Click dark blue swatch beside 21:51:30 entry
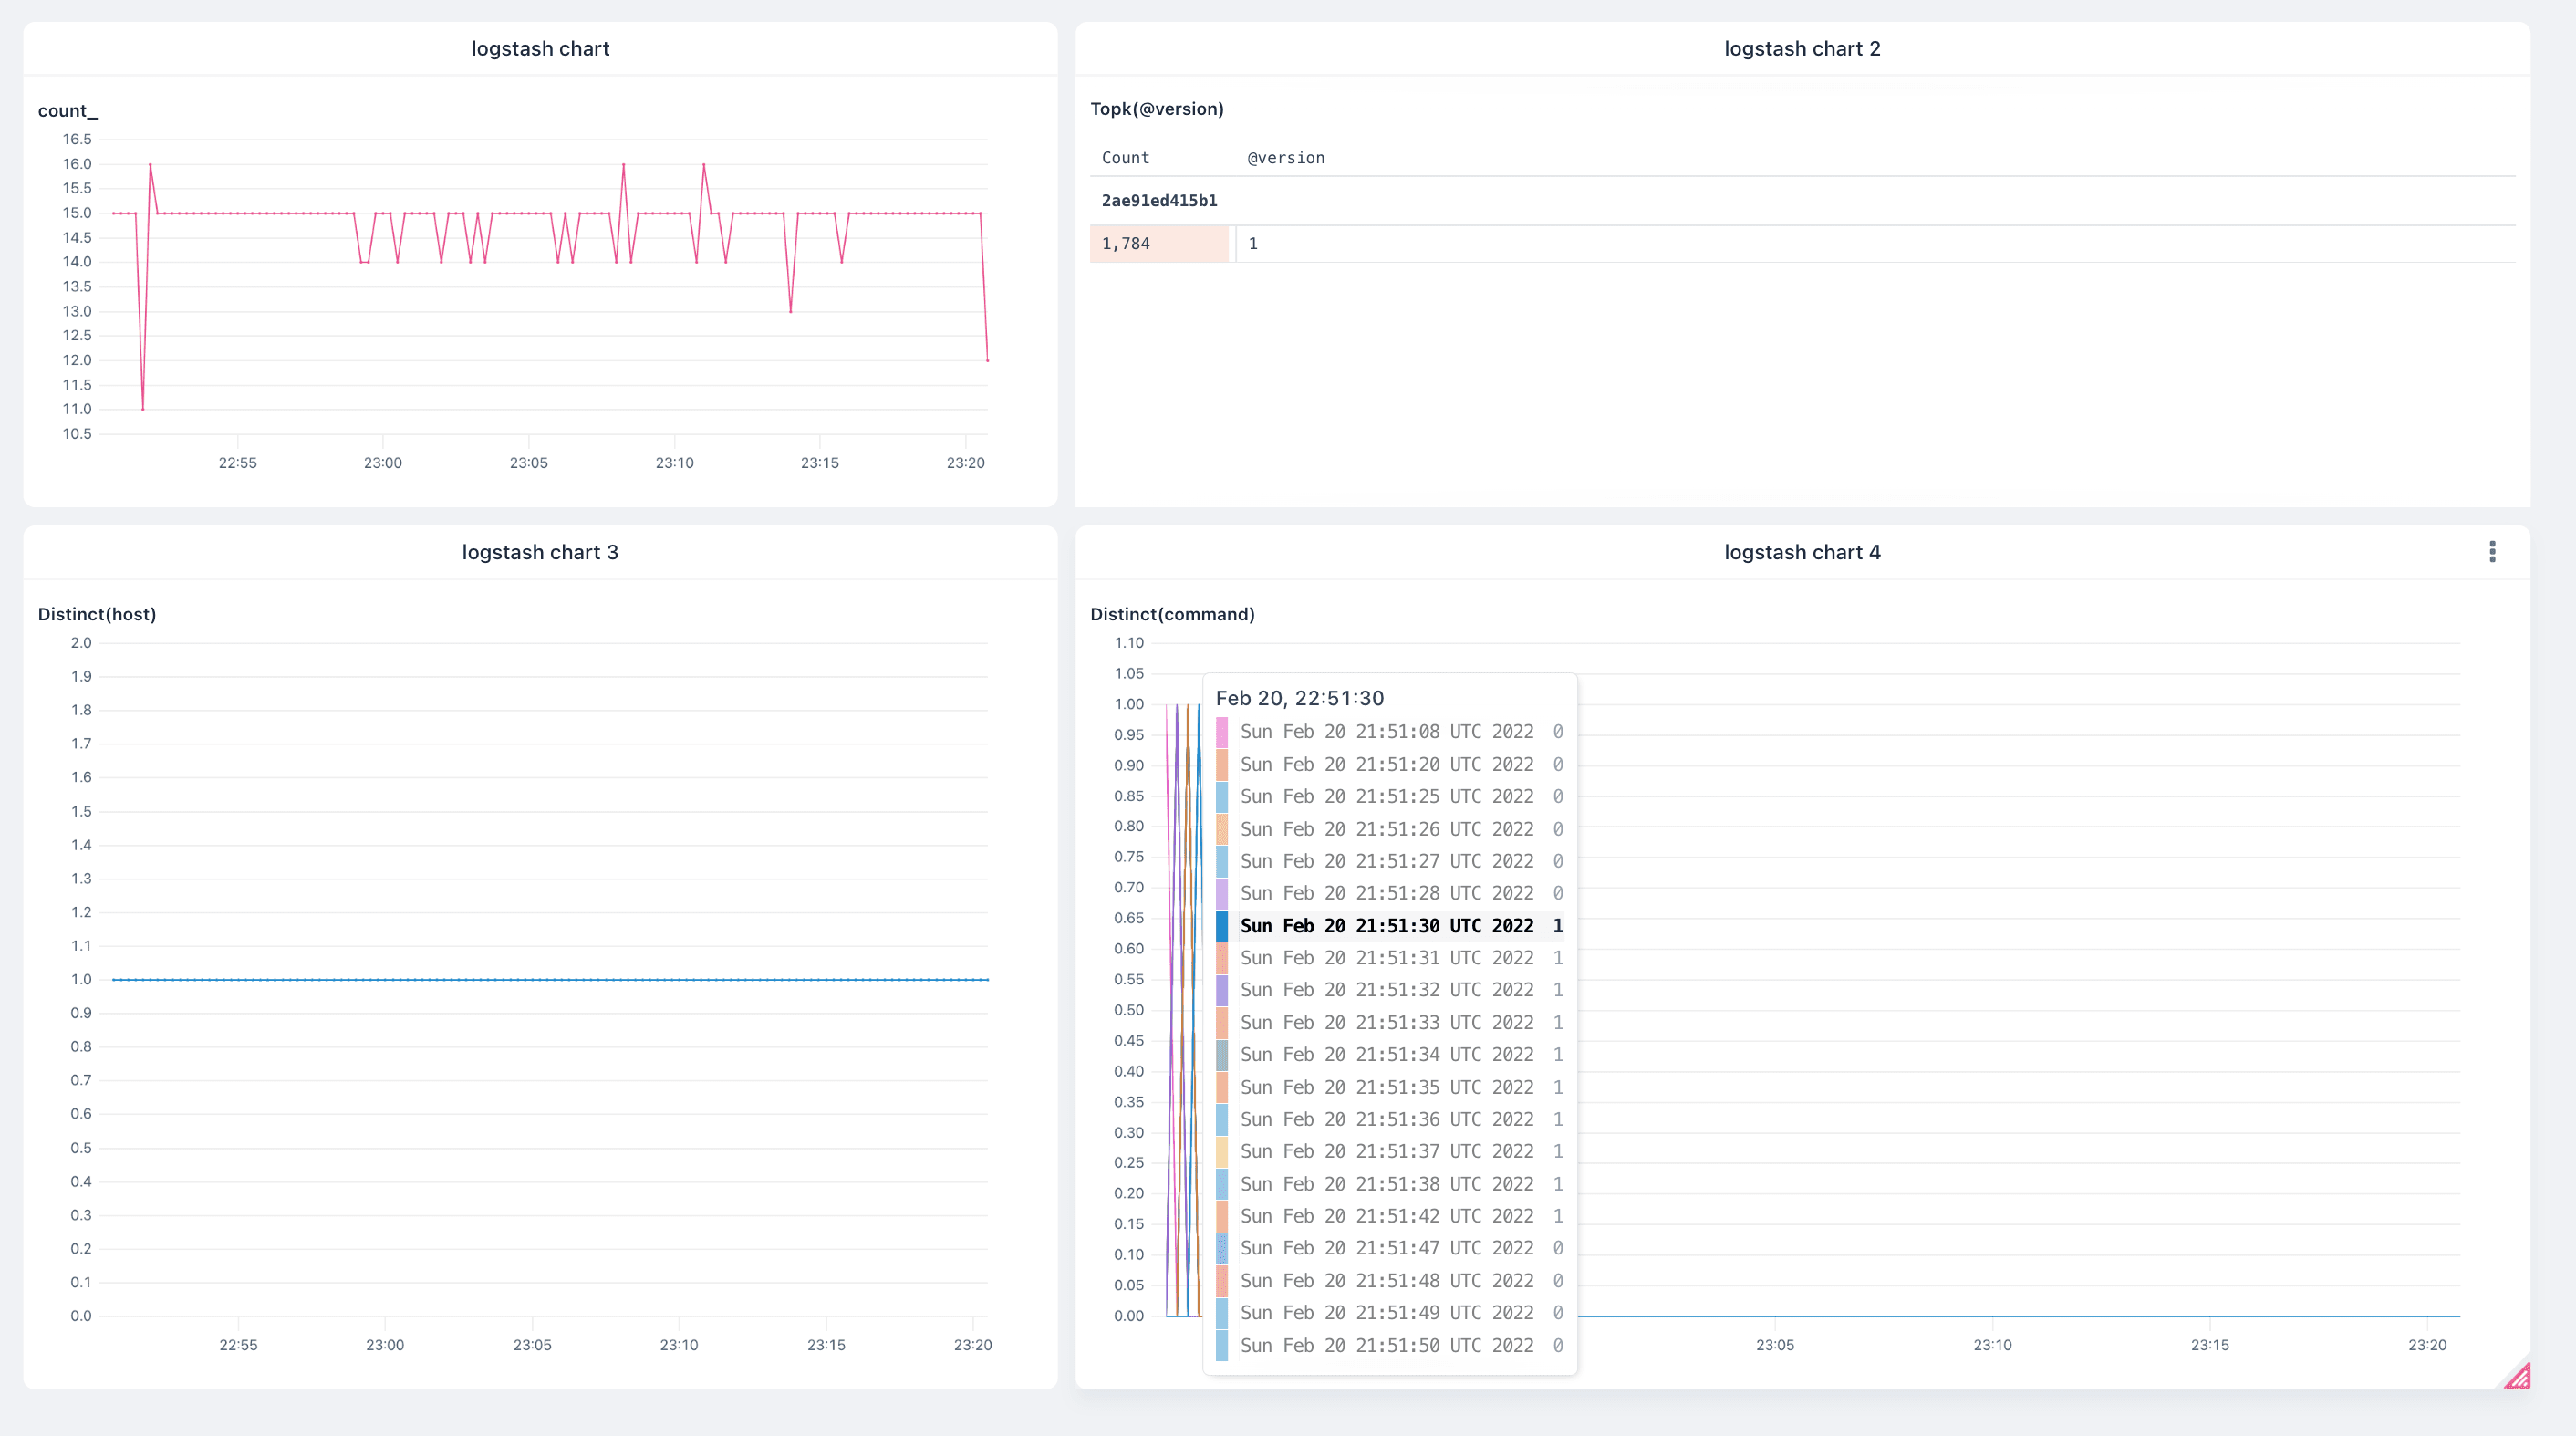 tap(1221, 926)
